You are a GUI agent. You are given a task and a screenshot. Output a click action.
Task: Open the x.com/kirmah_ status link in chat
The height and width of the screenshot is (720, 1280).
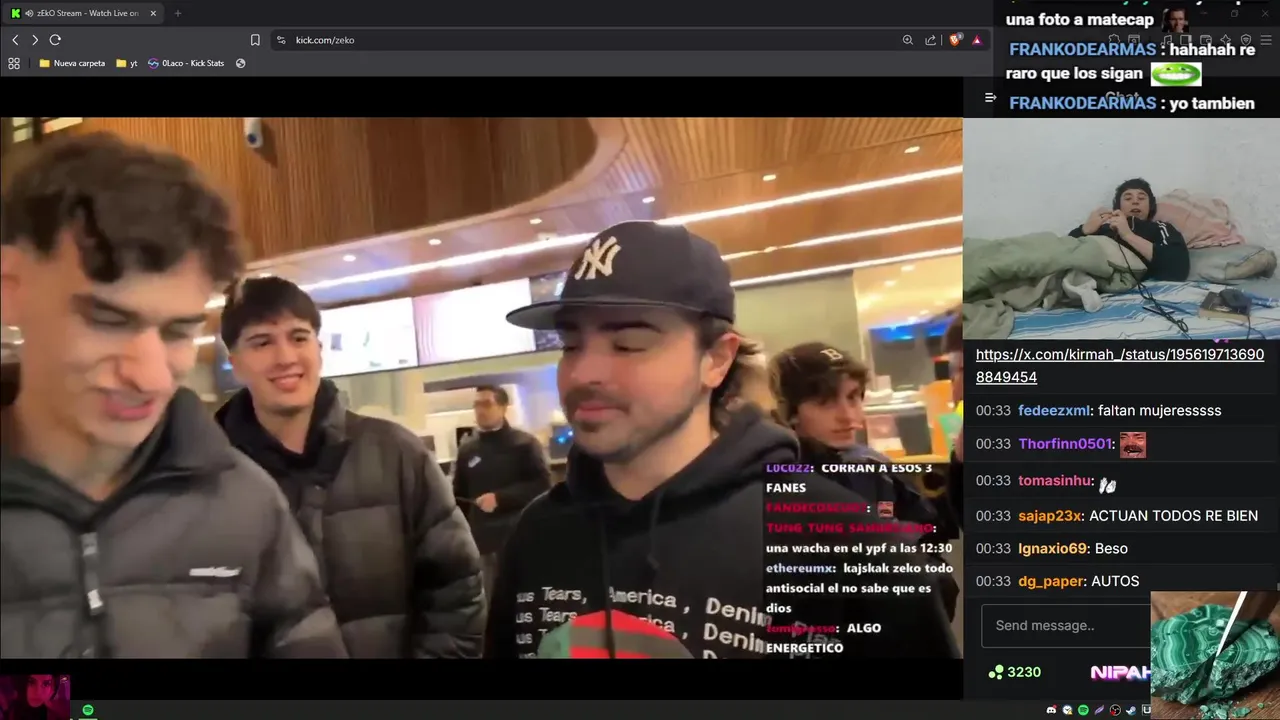click(x=1119, y=366)
